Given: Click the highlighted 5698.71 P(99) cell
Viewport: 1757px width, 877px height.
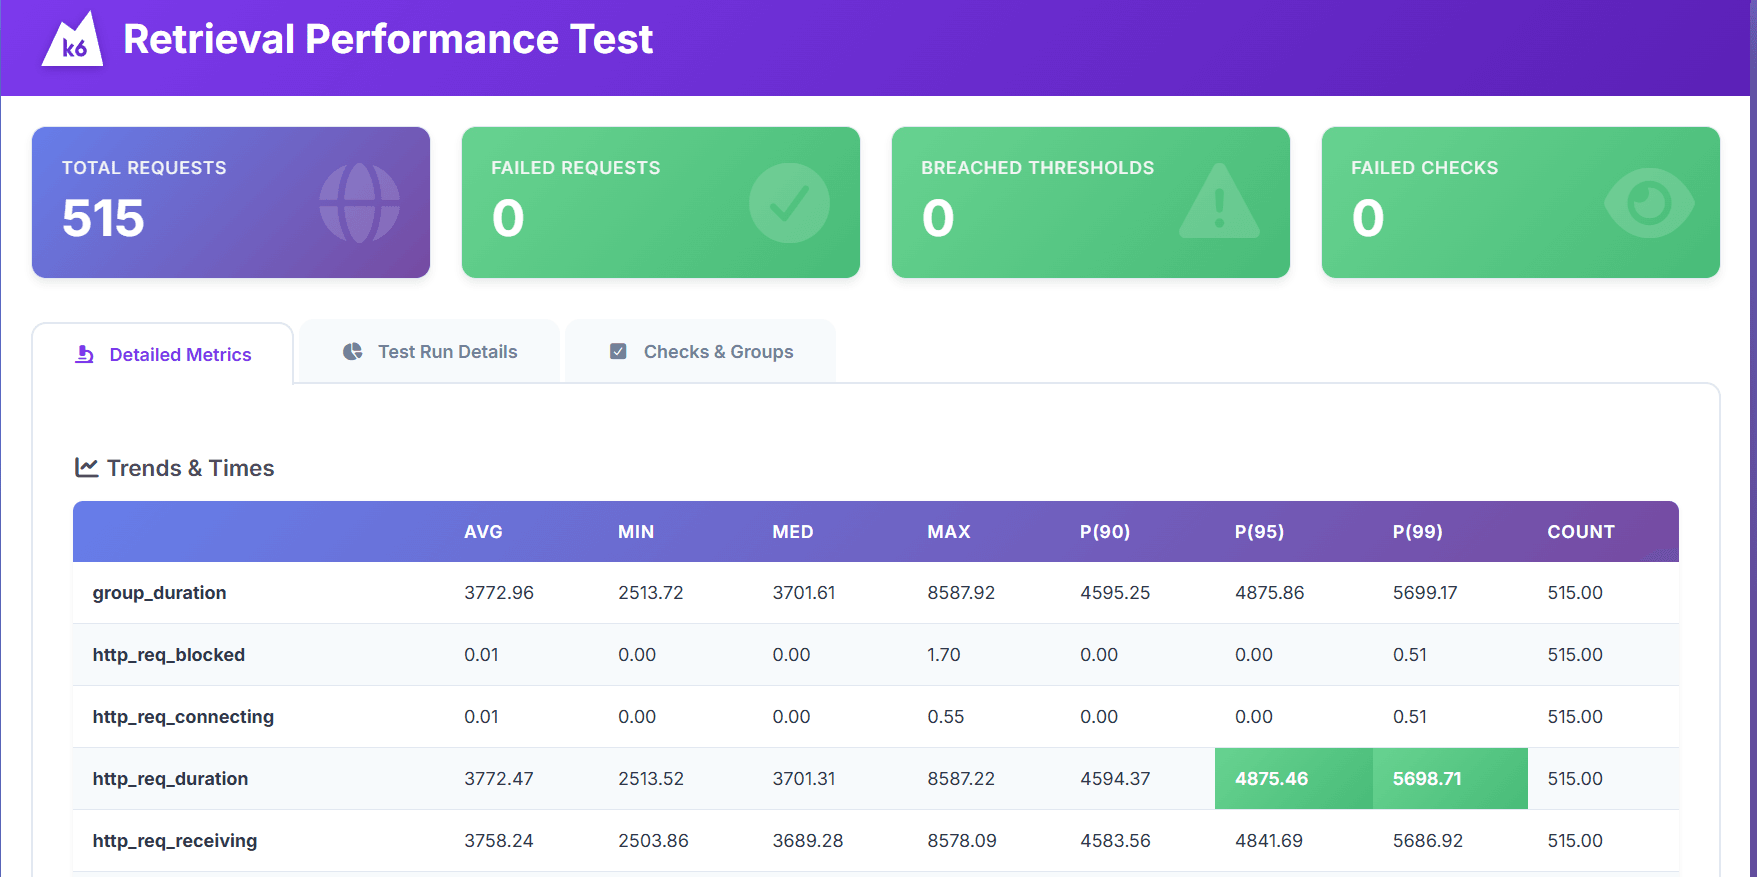Looking at the screenshot, I should click(1450, 779).
